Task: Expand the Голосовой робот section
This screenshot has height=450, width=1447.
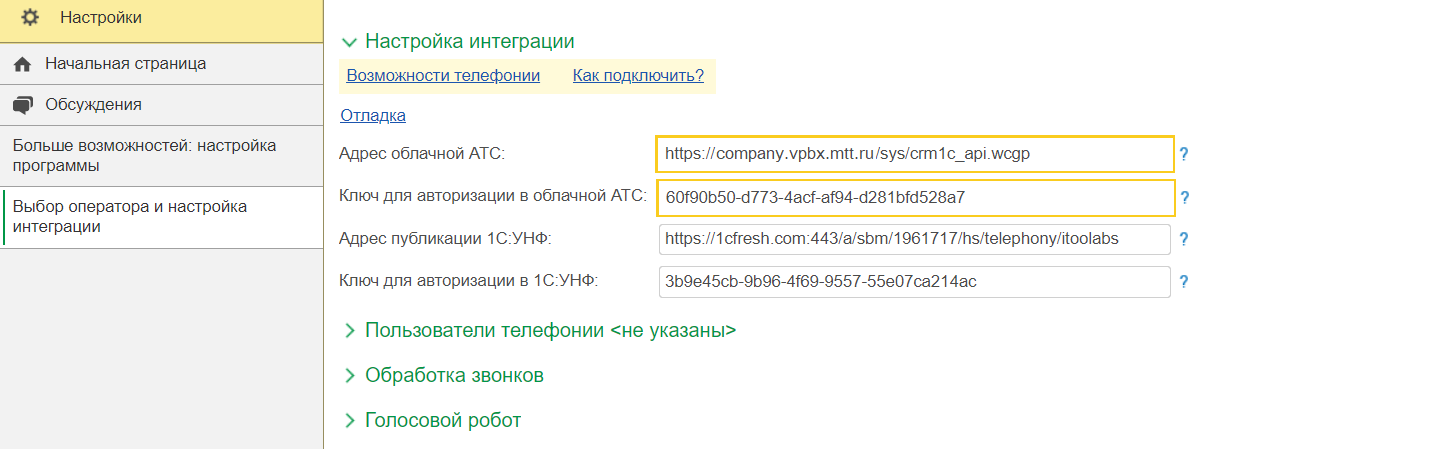Action: click(349, 421)
